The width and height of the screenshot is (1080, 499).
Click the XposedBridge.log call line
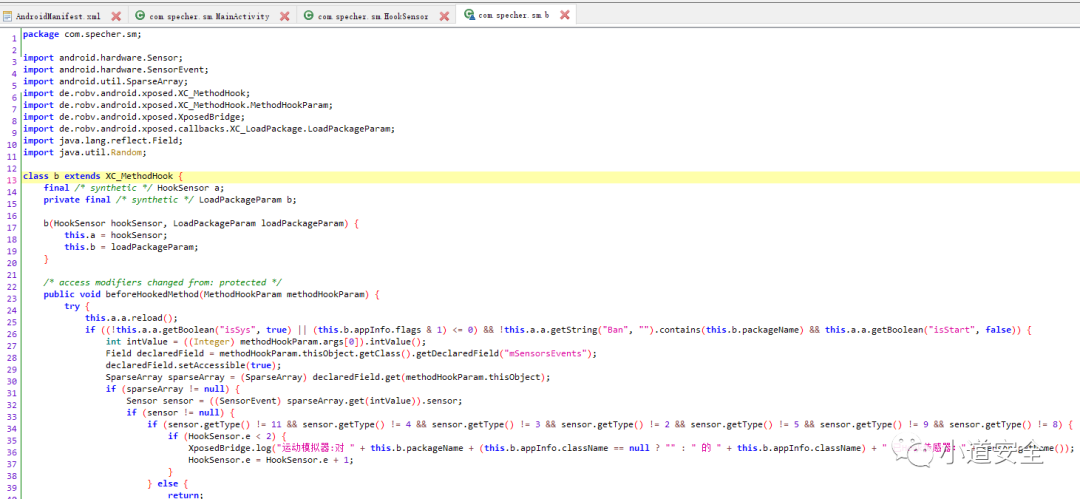click(630, 447)
